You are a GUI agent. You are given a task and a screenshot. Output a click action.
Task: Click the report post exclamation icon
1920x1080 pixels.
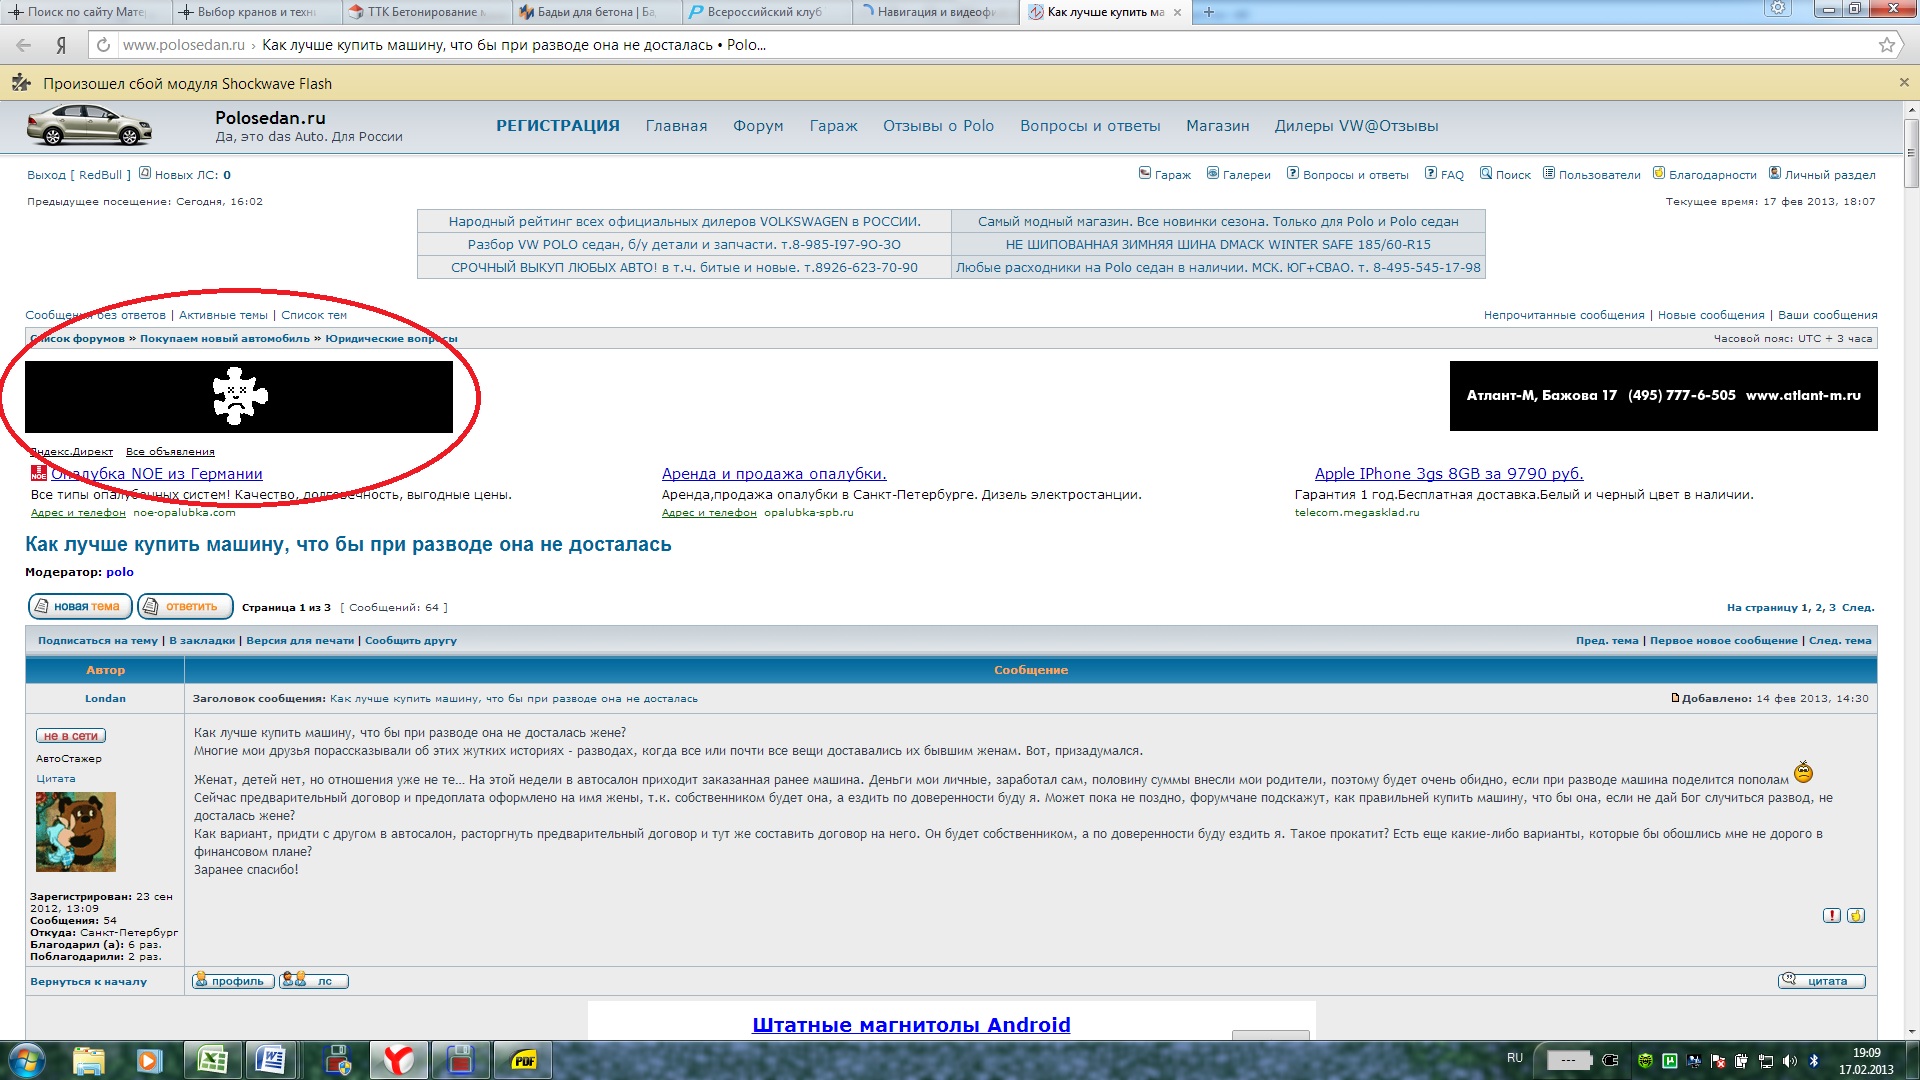1831,915
